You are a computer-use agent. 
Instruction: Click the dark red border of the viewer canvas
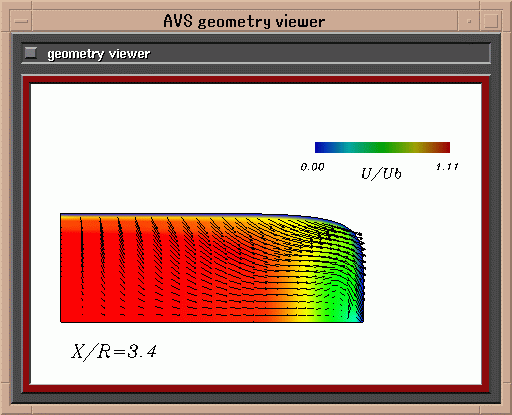(x=256, y=80)
